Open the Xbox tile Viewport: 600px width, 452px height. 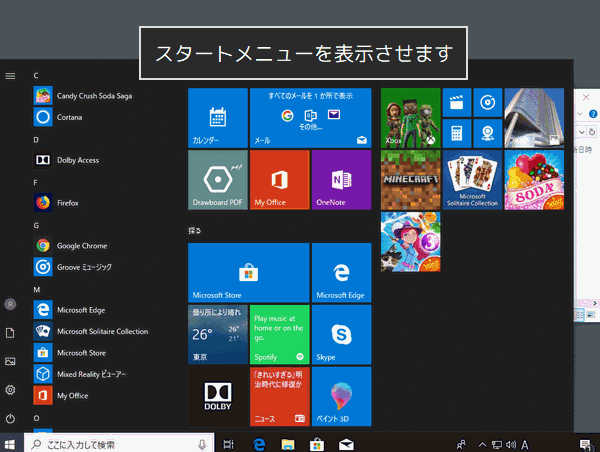click(411, 117)
